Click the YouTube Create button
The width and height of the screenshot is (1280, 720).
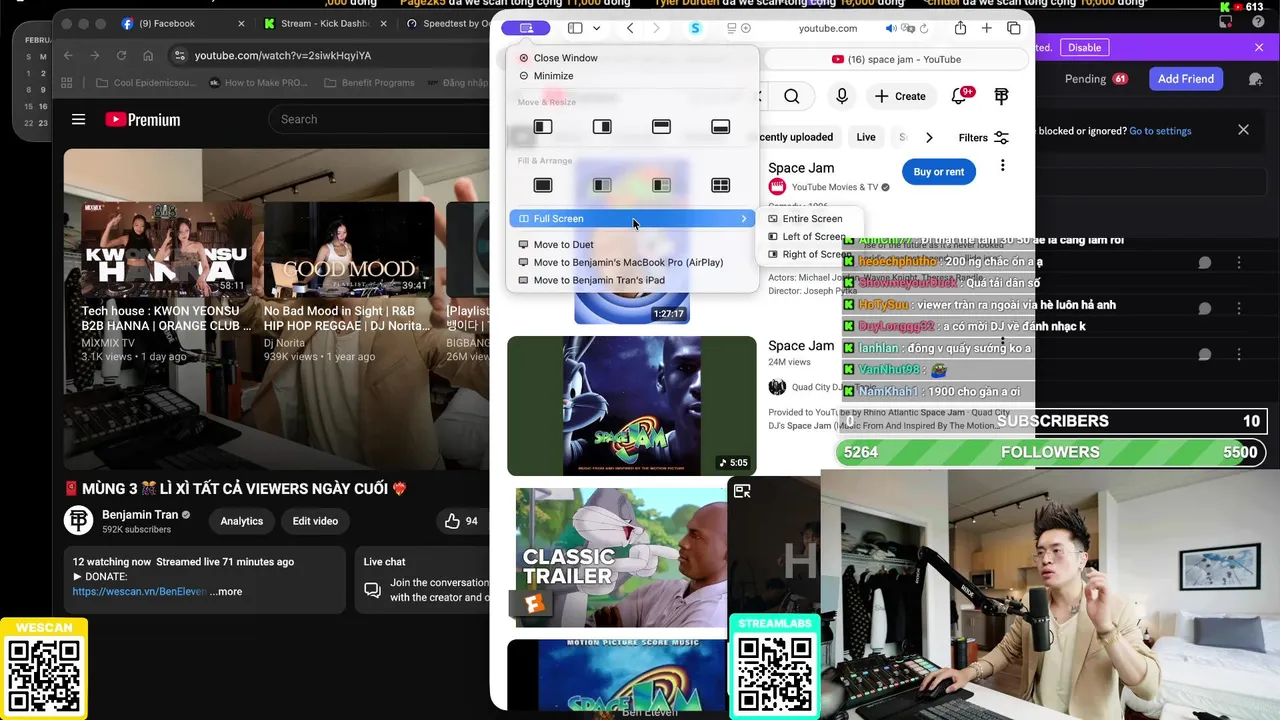point(900,96)
